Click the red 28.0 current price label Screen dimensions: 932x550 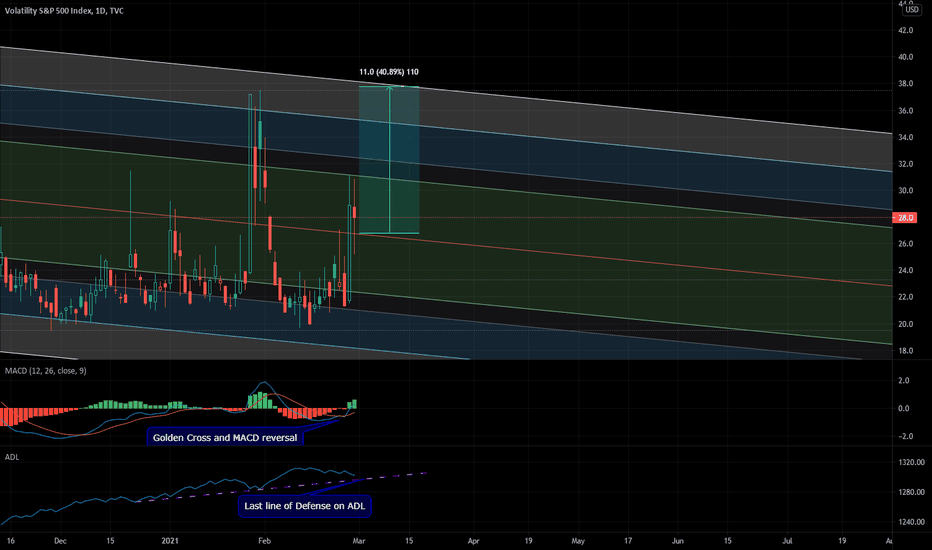click(905, 218)
